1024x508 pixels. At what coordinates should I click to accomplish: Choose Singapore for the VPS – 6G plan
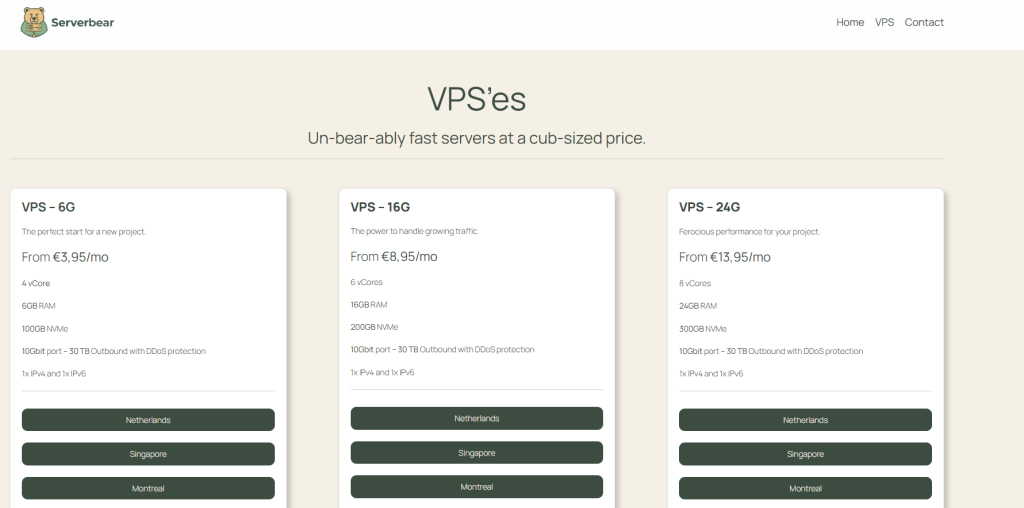tap(148, 454)
